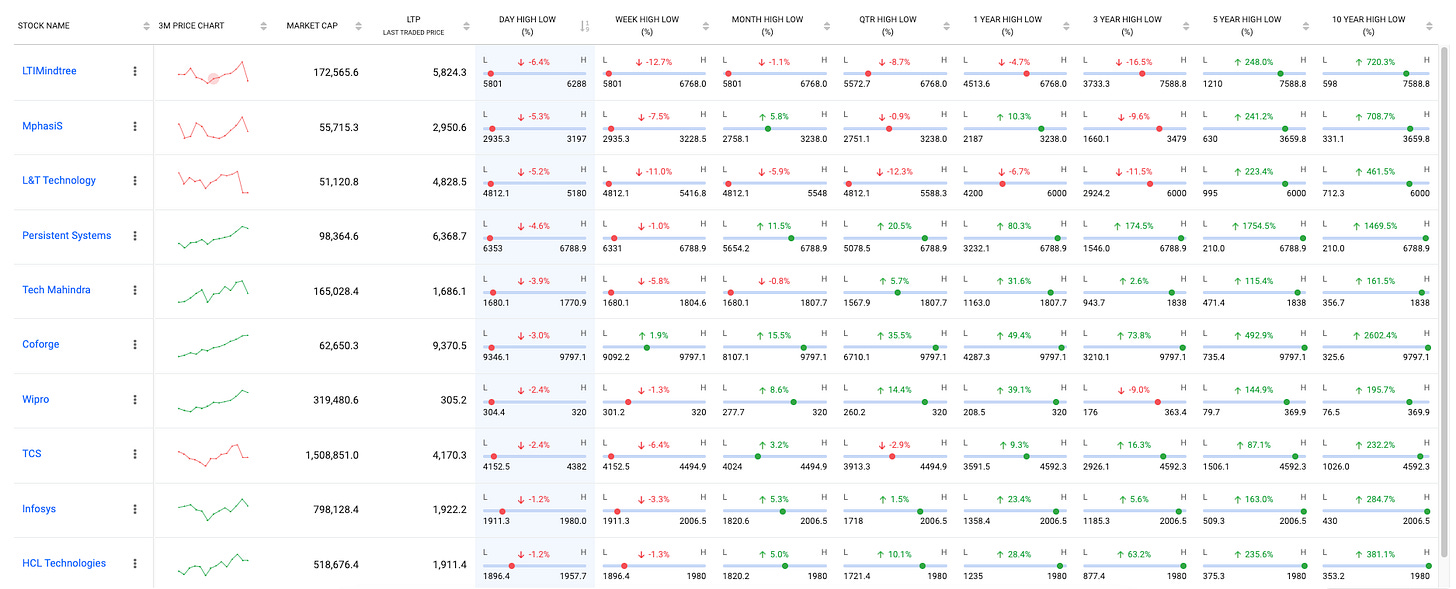Click Persistent Systems 5 year range bar
This screenshot has height=589, width=1456.
coord(1255,237)
